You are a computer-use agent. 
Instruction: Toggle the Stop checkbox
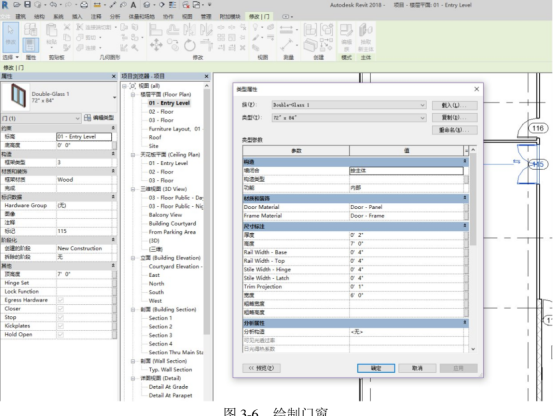pos(60,317)
